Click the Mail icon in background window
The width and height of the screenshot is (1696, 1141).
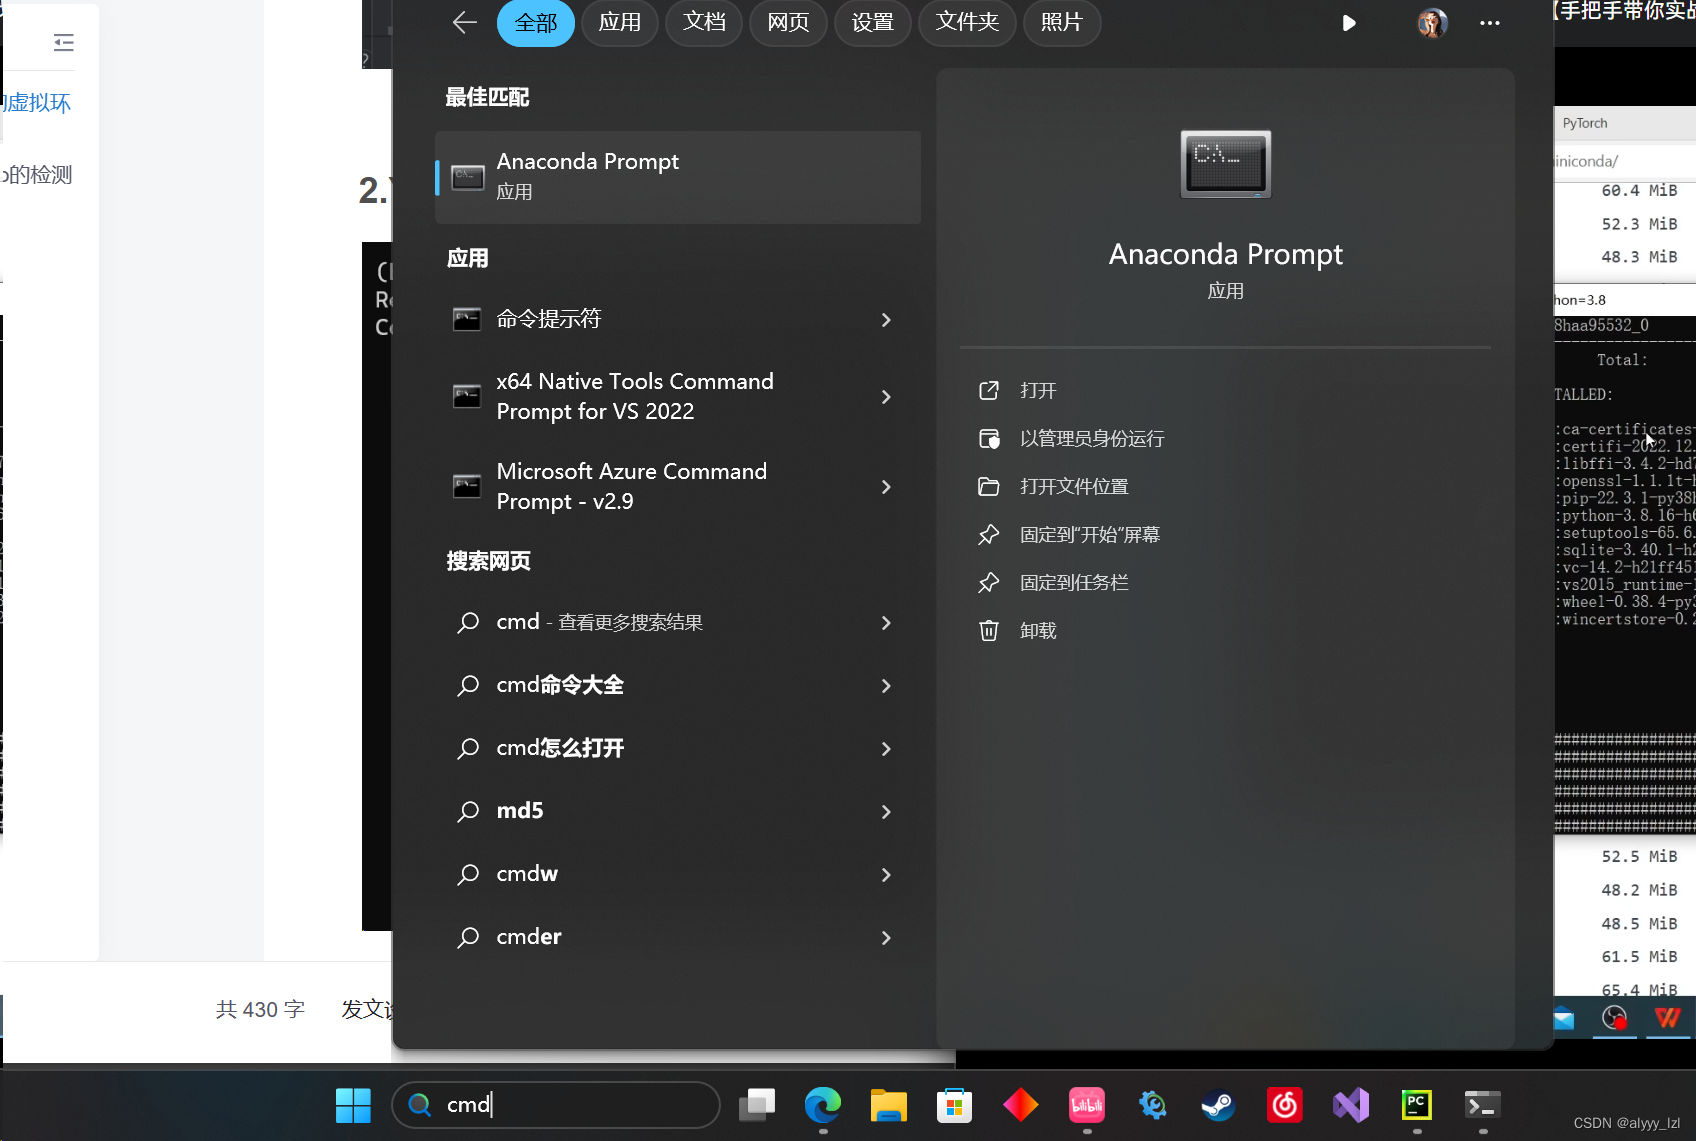pos(1564,1019)
